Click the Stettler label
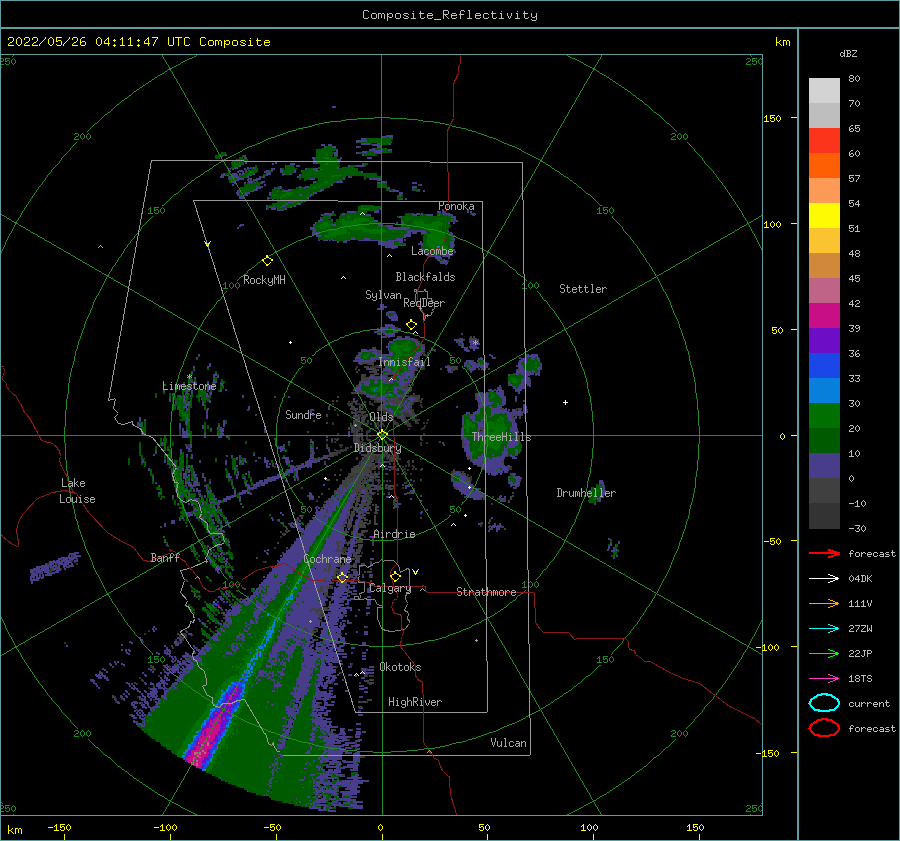Image resolution: width=900 pixels, height=841 pixels. [x=583, y=289]
